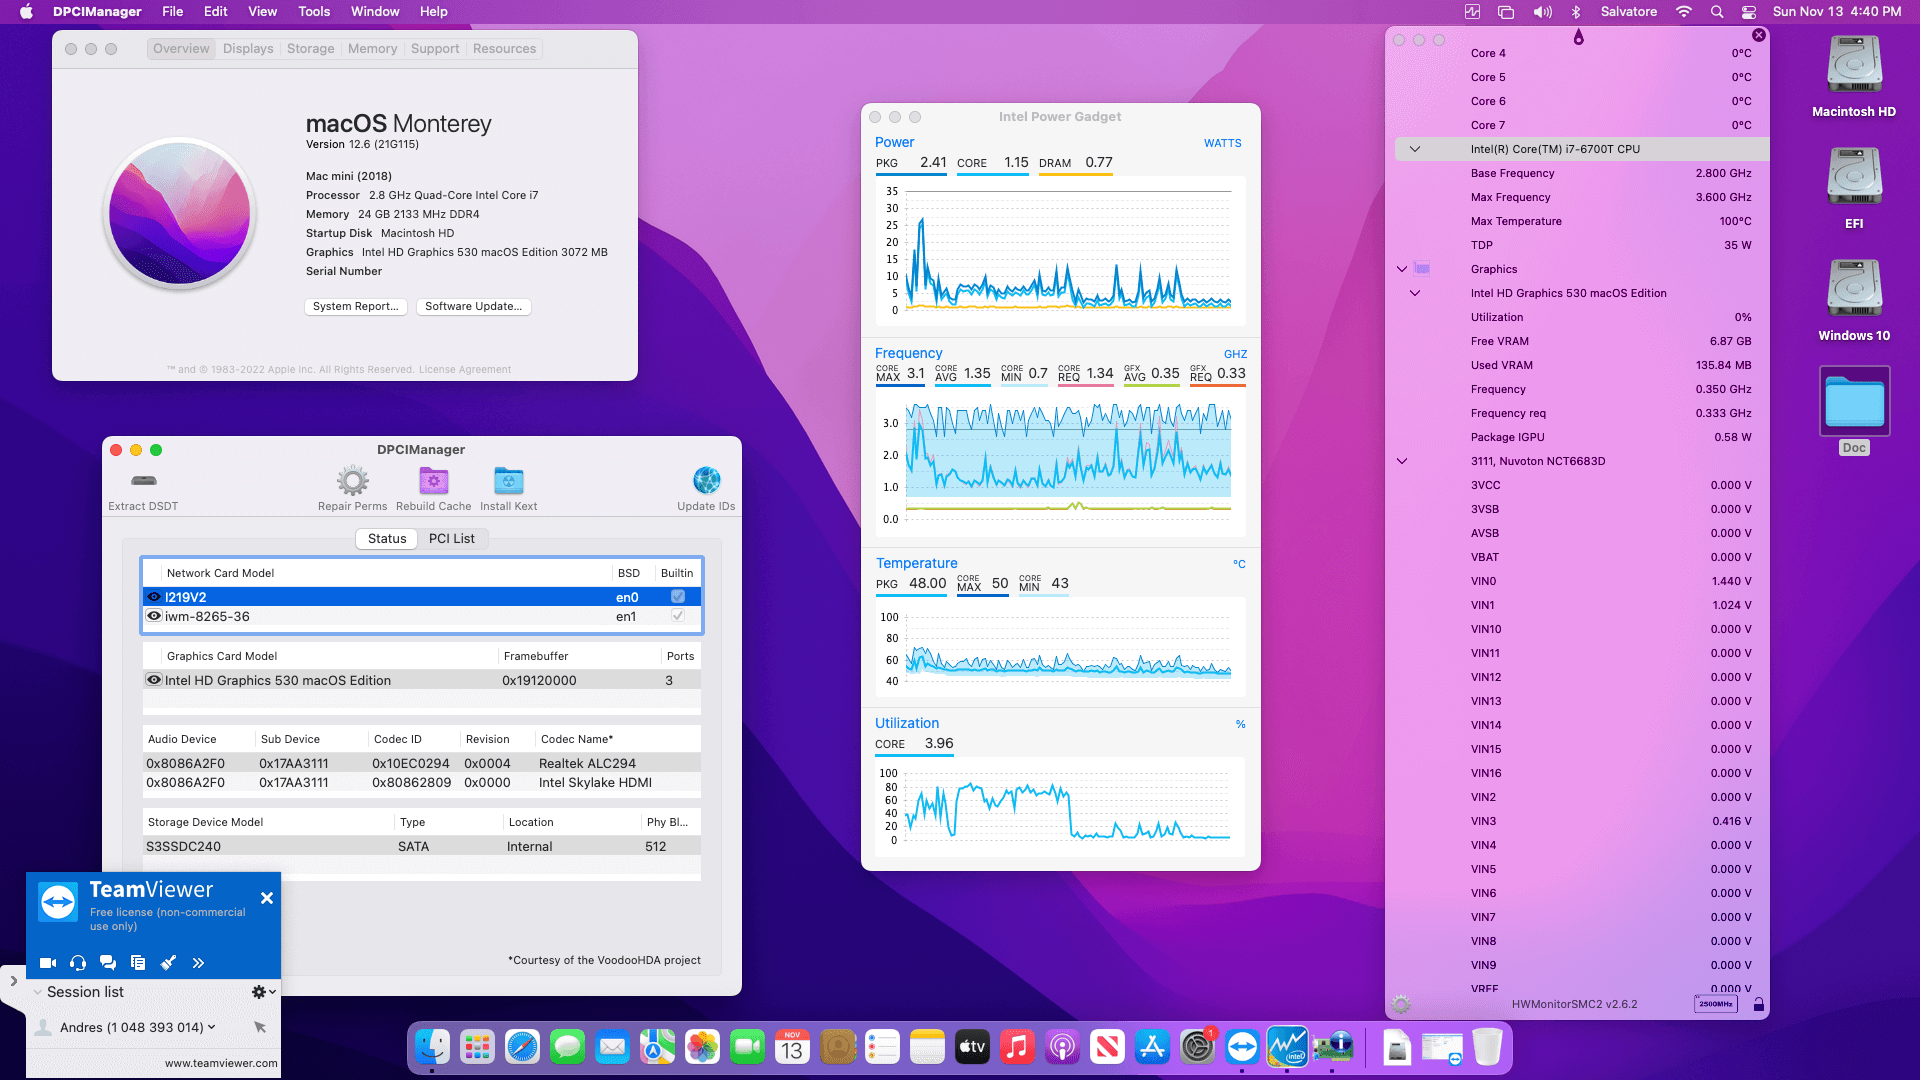Viewport: 1920px width, 1080px height.
Task: Switch to PCI List tab
Action: click(452, 538)
